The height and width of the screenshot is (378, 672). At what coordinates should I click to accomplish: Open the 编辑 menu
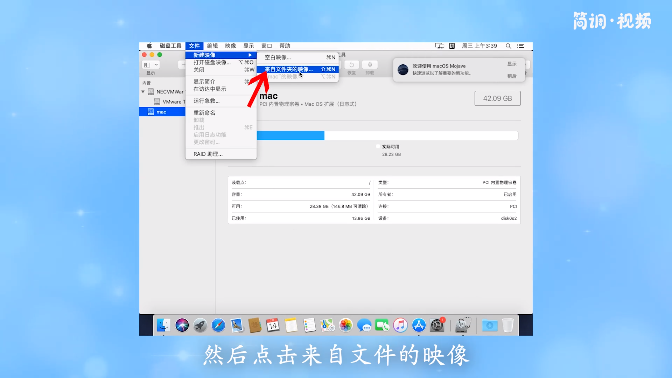tap(212, 45)
